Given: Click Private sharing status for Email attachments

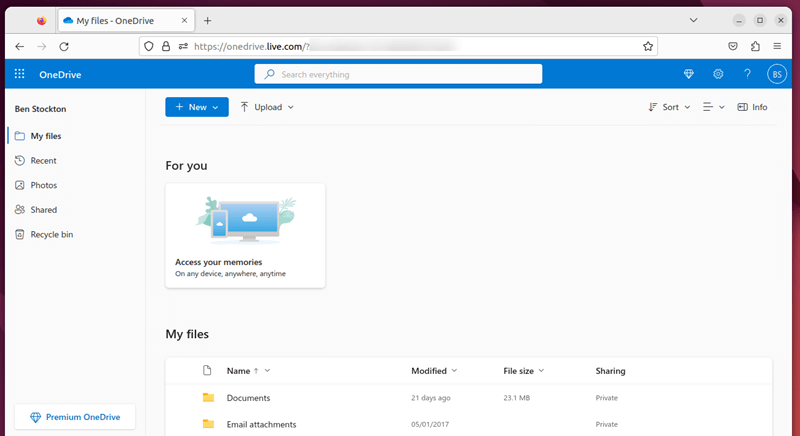Looking at the screenshot, I should pyautogui.click(x=607, y=424).
